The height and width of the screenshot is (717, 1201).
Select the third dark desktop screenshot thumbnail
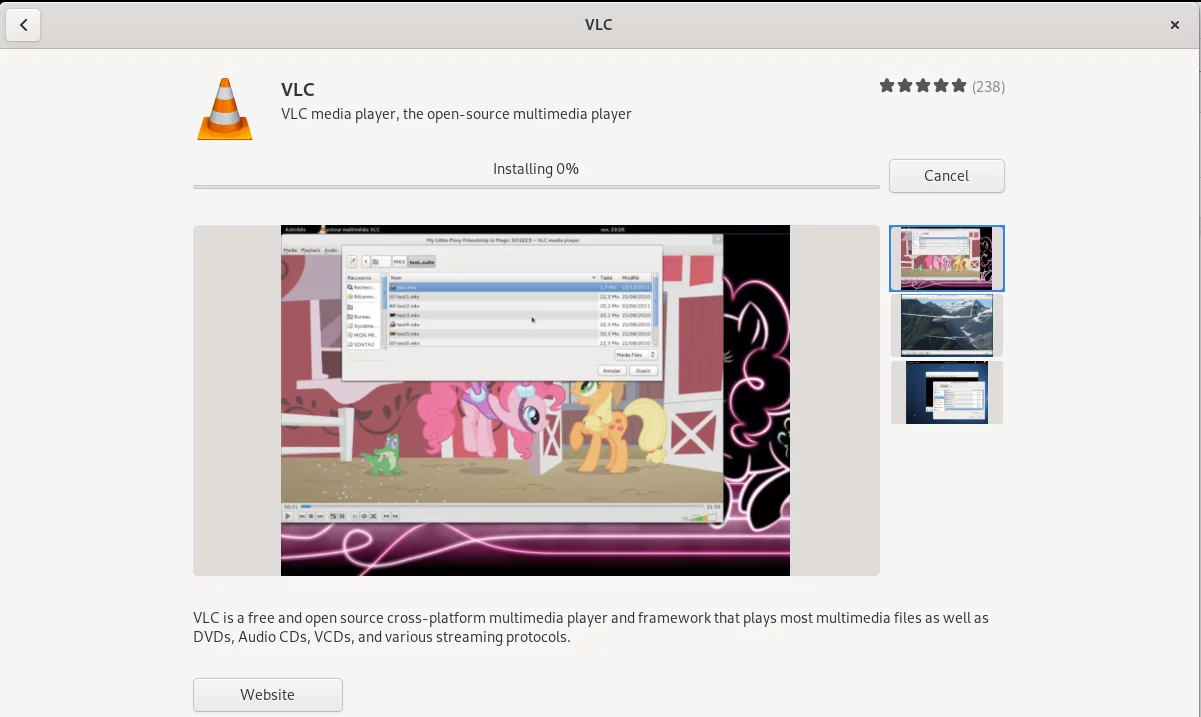tap(947, 392)
